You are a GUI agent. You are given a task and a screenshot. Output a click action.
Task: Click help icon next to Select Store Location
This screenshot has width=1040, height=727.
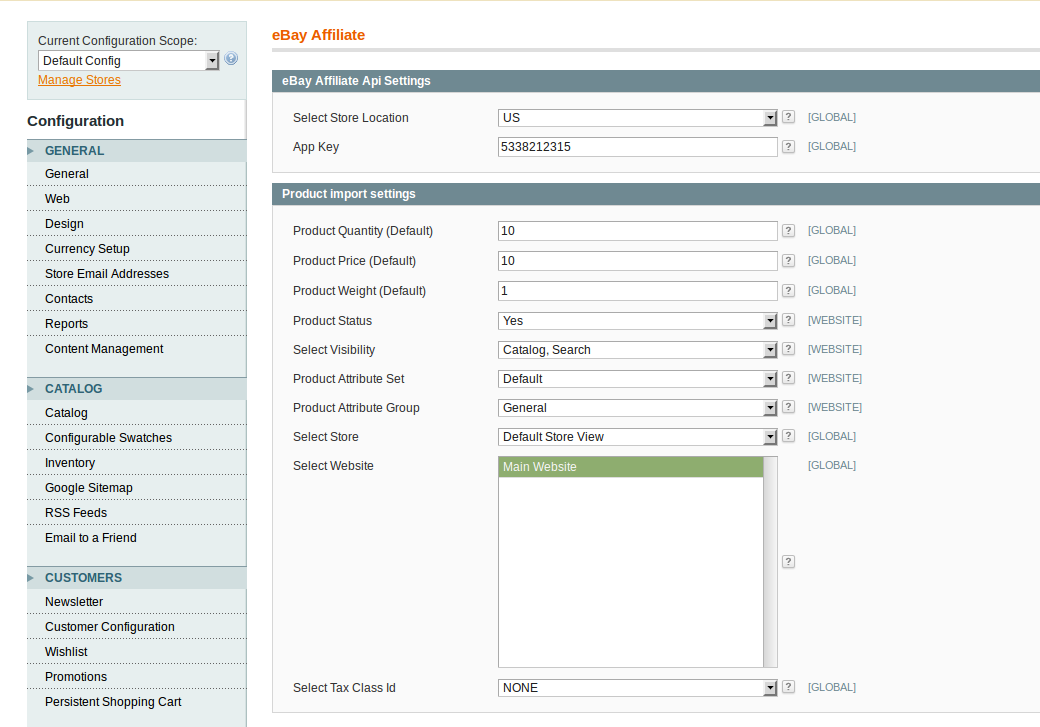click(788, 118)
